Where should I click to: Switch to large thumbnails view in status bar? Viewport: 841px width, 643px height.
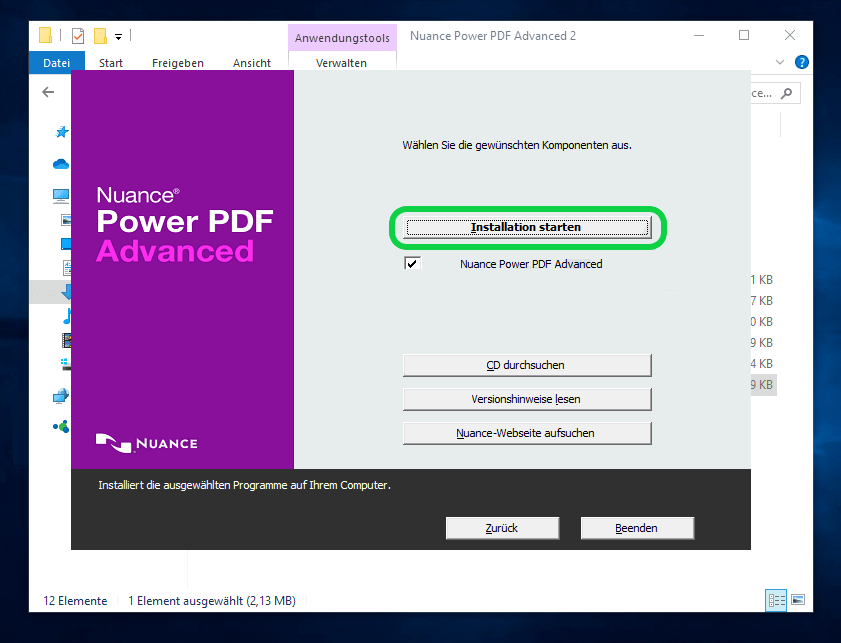coord(798,600)
